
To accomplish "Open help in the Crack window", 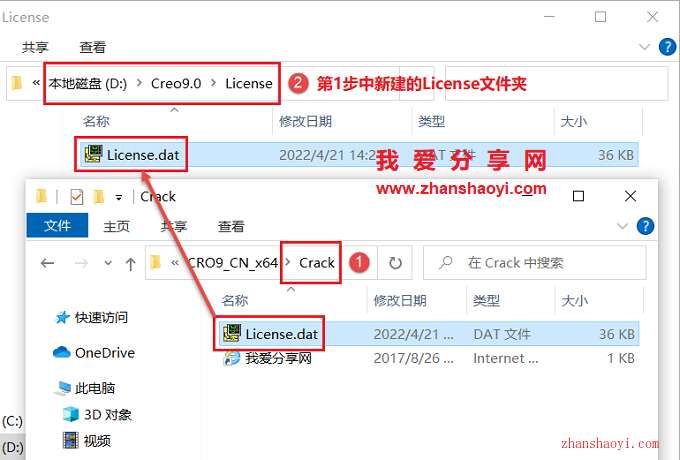I will click(x=645, y=226).
